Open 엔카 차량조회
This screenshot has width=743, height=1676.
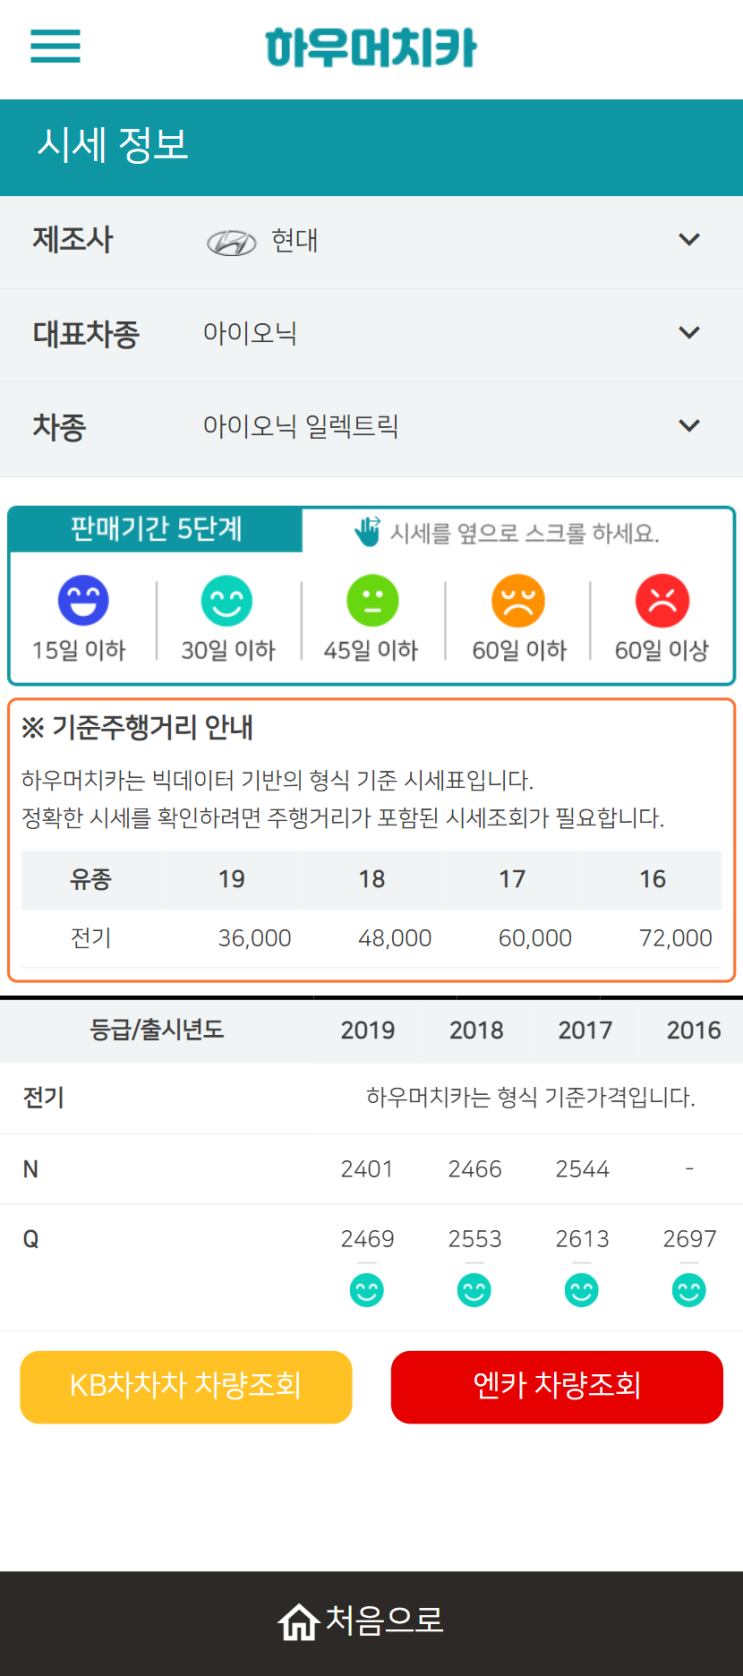(x=557, y=1387)
